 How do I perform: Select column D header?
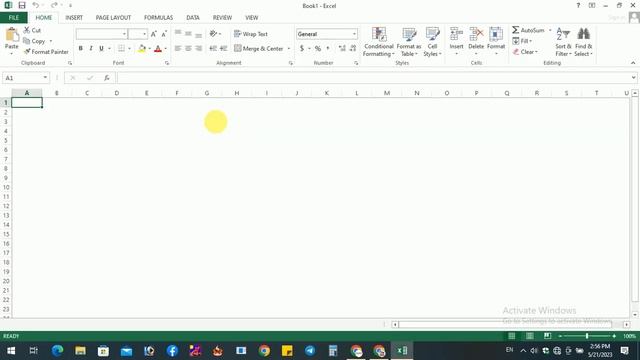click(x=117, y=93)
